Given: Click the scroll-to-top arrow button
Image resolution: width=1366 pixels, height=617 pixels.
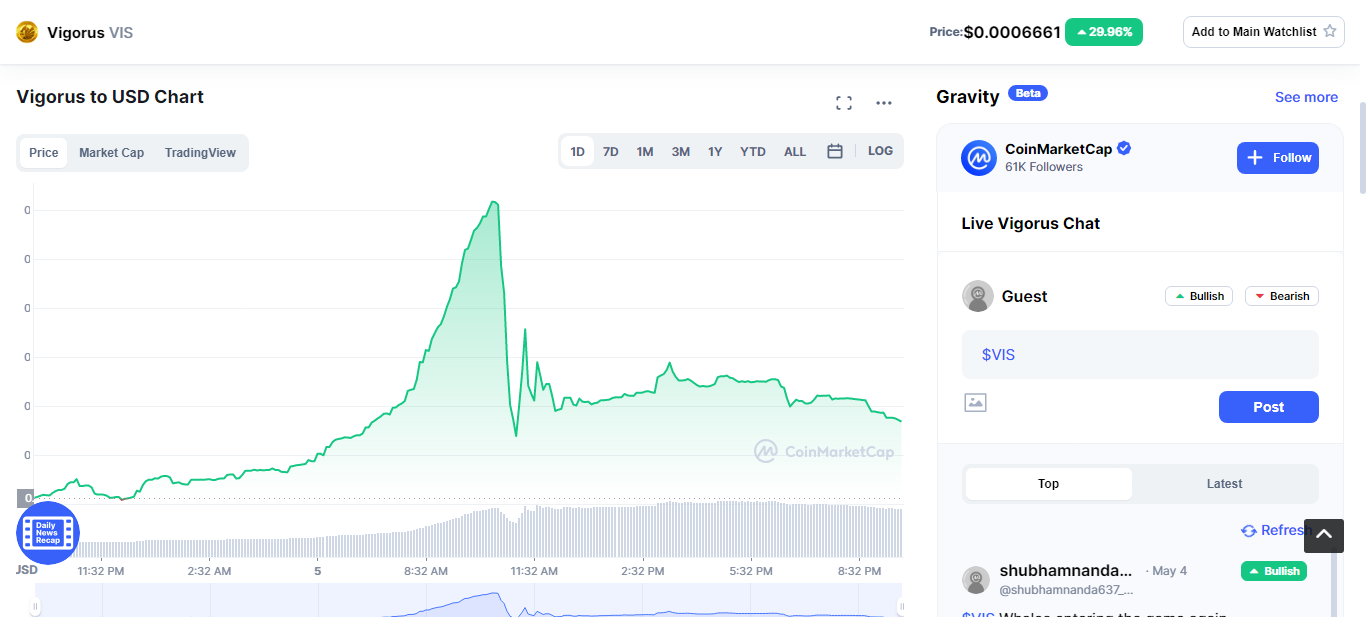Looking at the screenshot, I should point(1323,536).
